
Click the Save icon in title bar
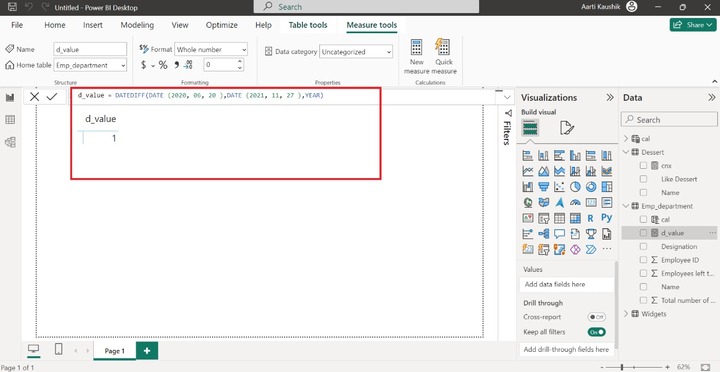[x=12, y=7]
